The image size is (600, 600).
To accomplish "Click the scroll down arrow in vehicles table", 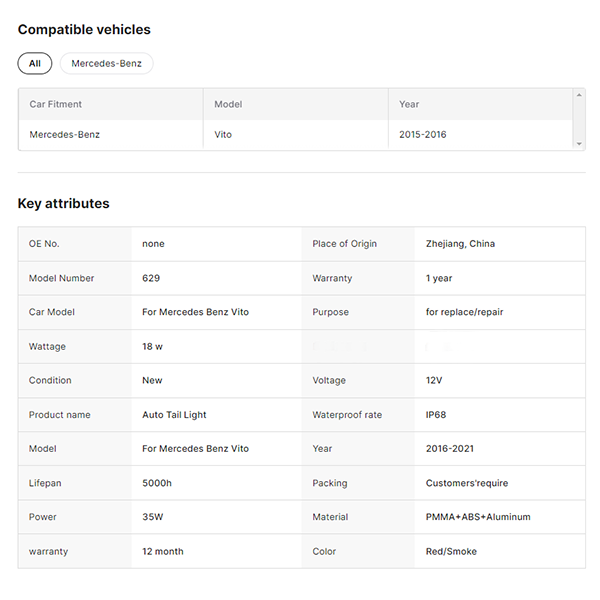I will pos(578,144).
